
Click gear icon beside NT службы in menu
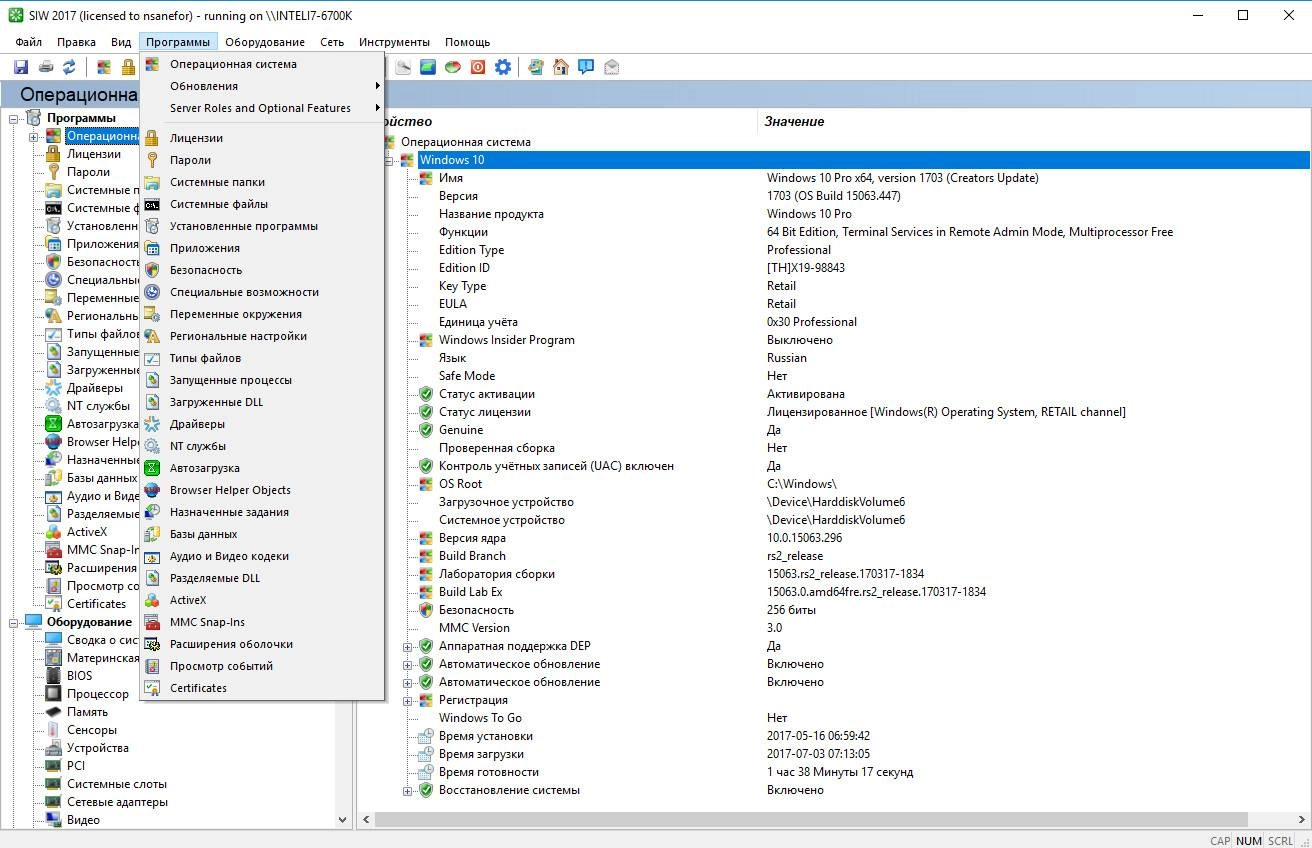pyautogui.click(x=152, y=446)
